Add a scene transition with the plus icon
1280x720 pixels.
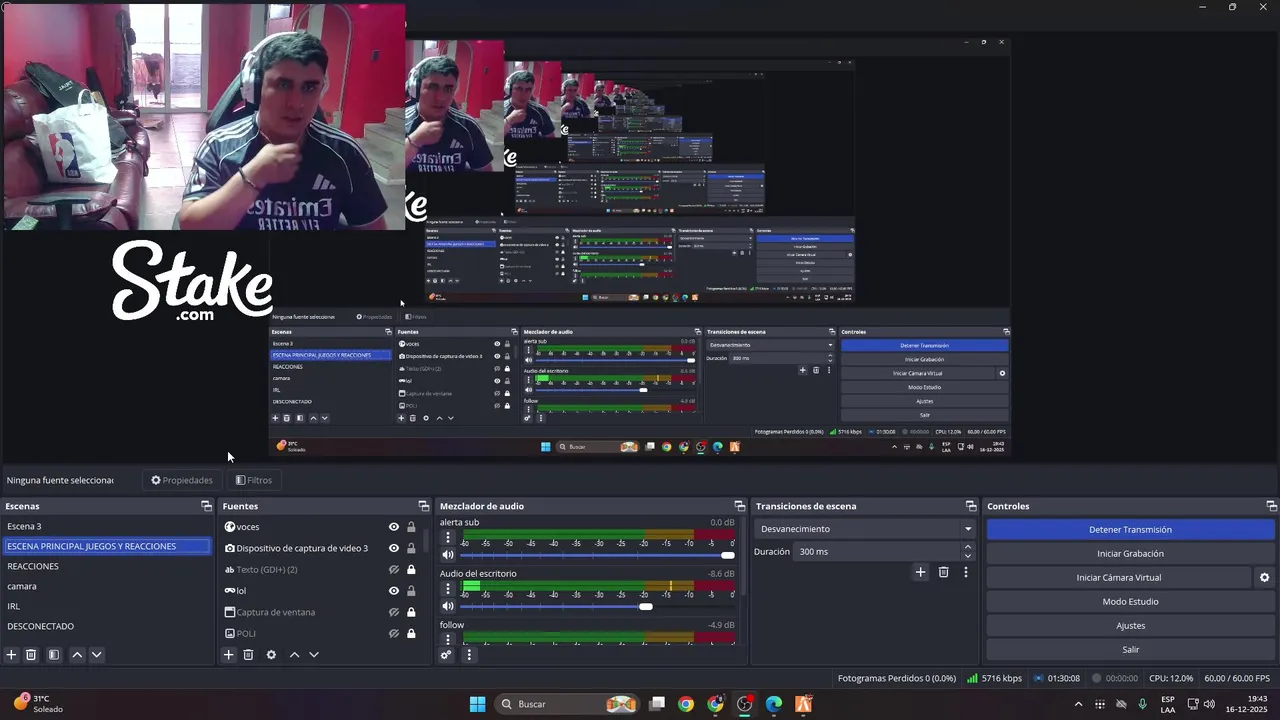pyautogui.click(x=920, y=572)
